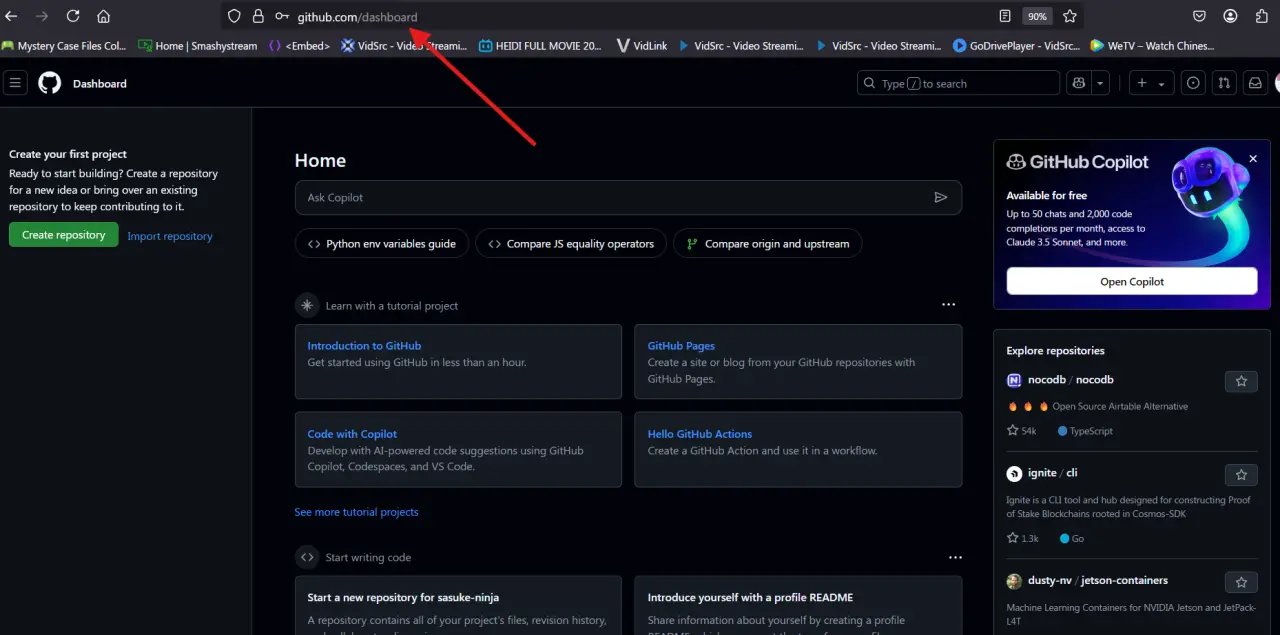Bookmark this page with star icon
This screenshot has width=1280, height=635.
click(1070, 16)
